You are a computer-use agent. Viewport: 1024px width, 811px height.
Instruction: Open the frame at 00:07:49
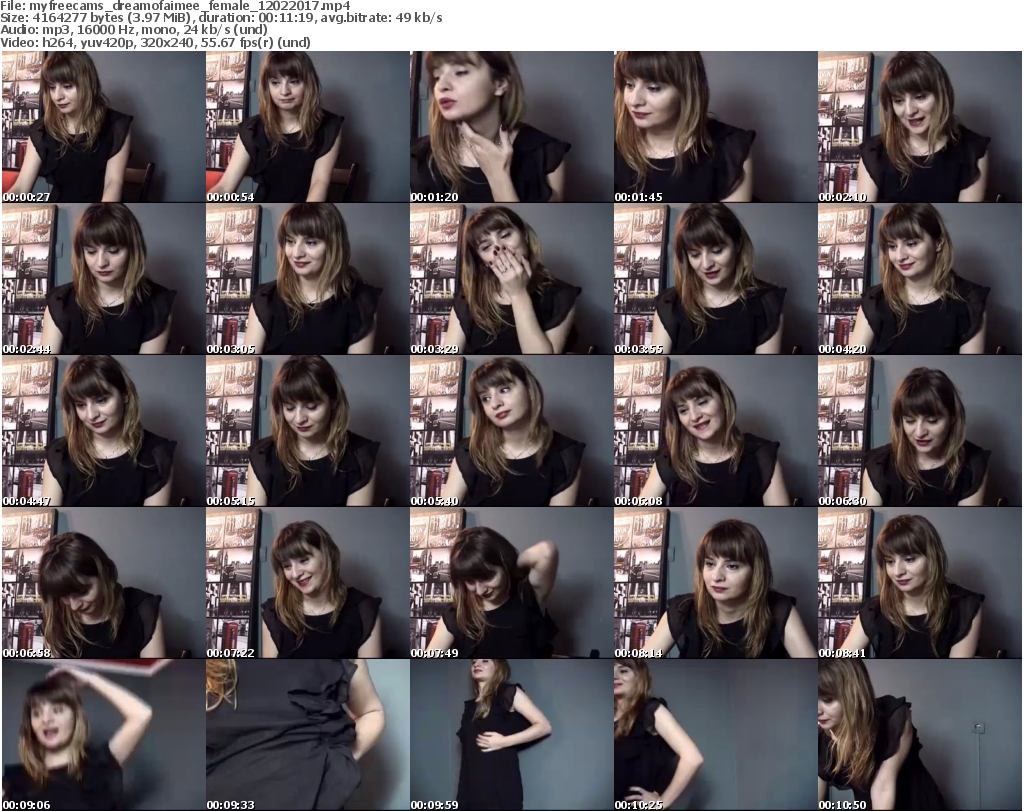[511, 583]
